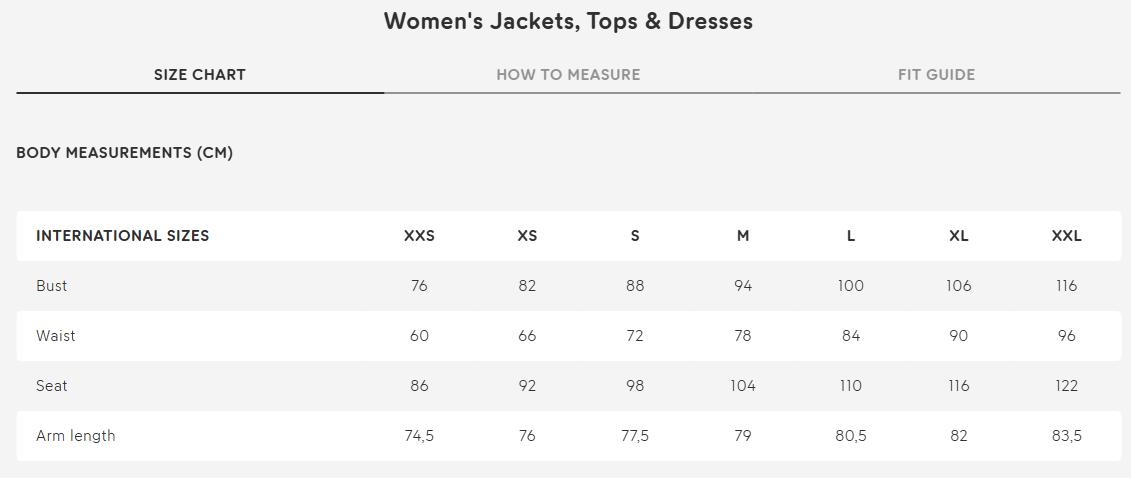1131x478 pixels.
Task: Select the Waist row label
Action: [x=56, y=336]
